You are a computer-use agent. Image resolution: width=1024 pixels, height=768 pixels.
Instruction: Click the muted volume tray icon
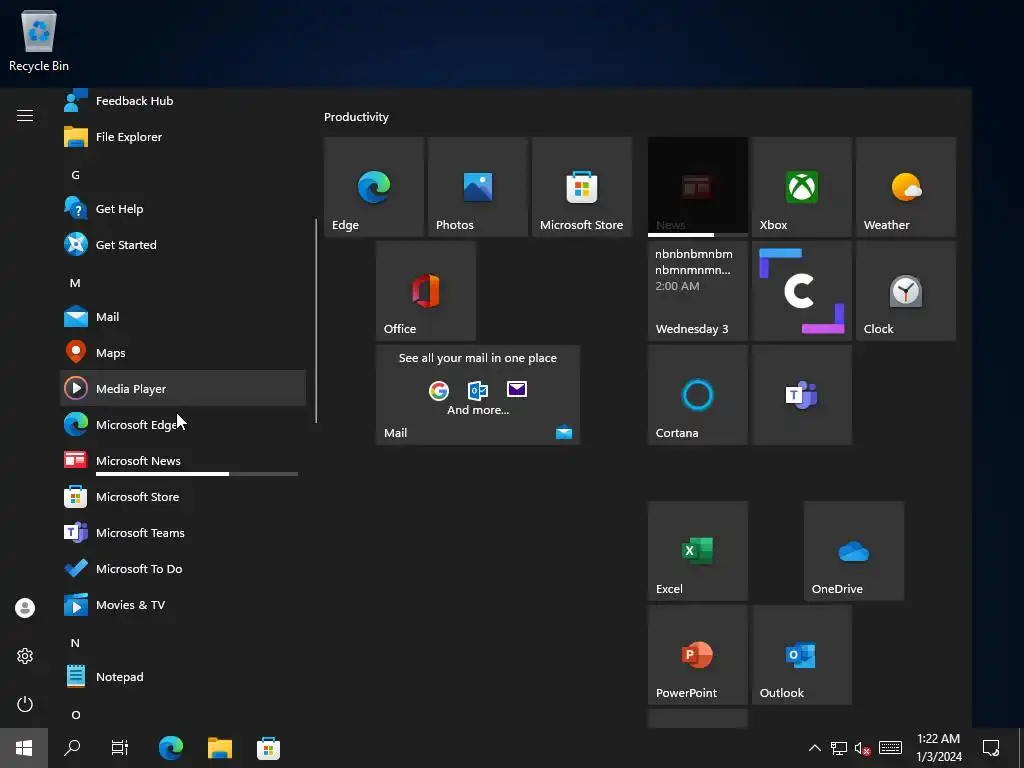tap(863, 748)
